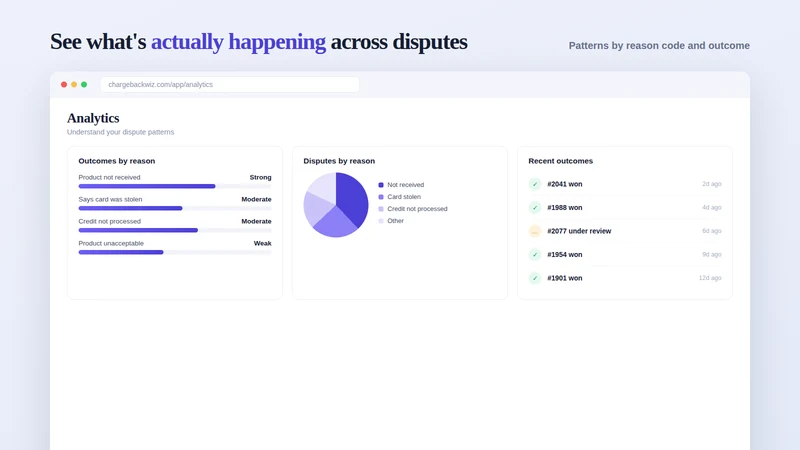This screenshot has height=450, width=800.
Task: Click the 'Credit not processed' legend text
Action: pyautogui.click(x=417, y=209)
